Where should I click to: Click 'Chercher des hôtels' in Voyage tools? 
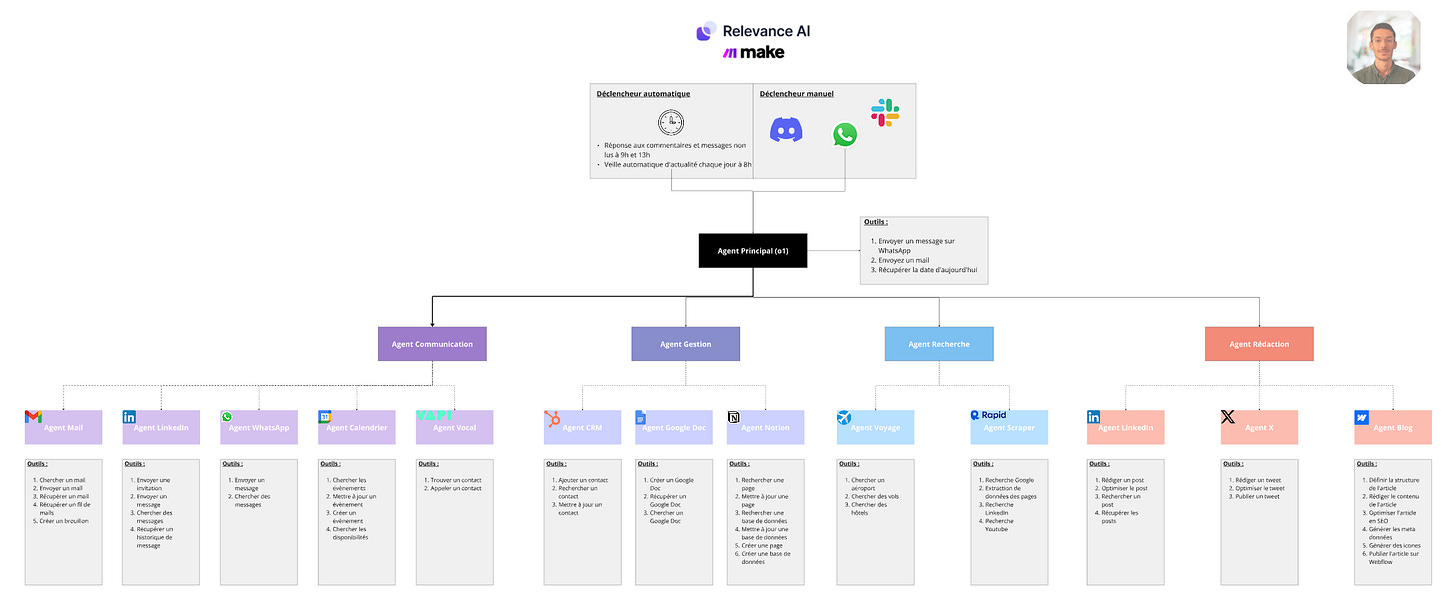pyautogui.click(x=869, y=508)
